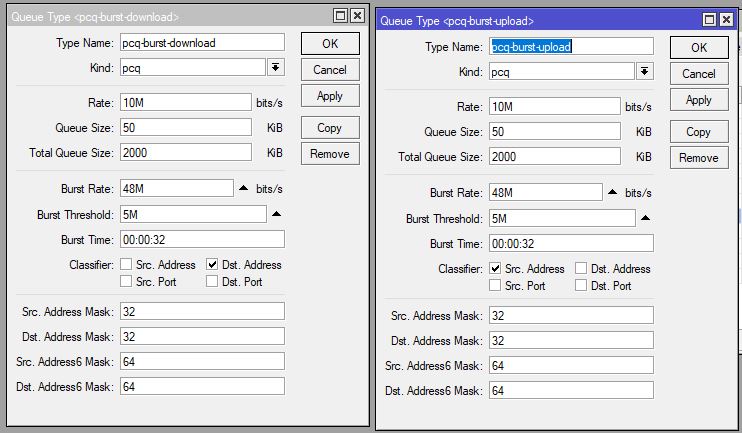The width and height of the screenshot is (742, 433).
Task: Close the pcq-burst-download window
Action: coord(358,16)
